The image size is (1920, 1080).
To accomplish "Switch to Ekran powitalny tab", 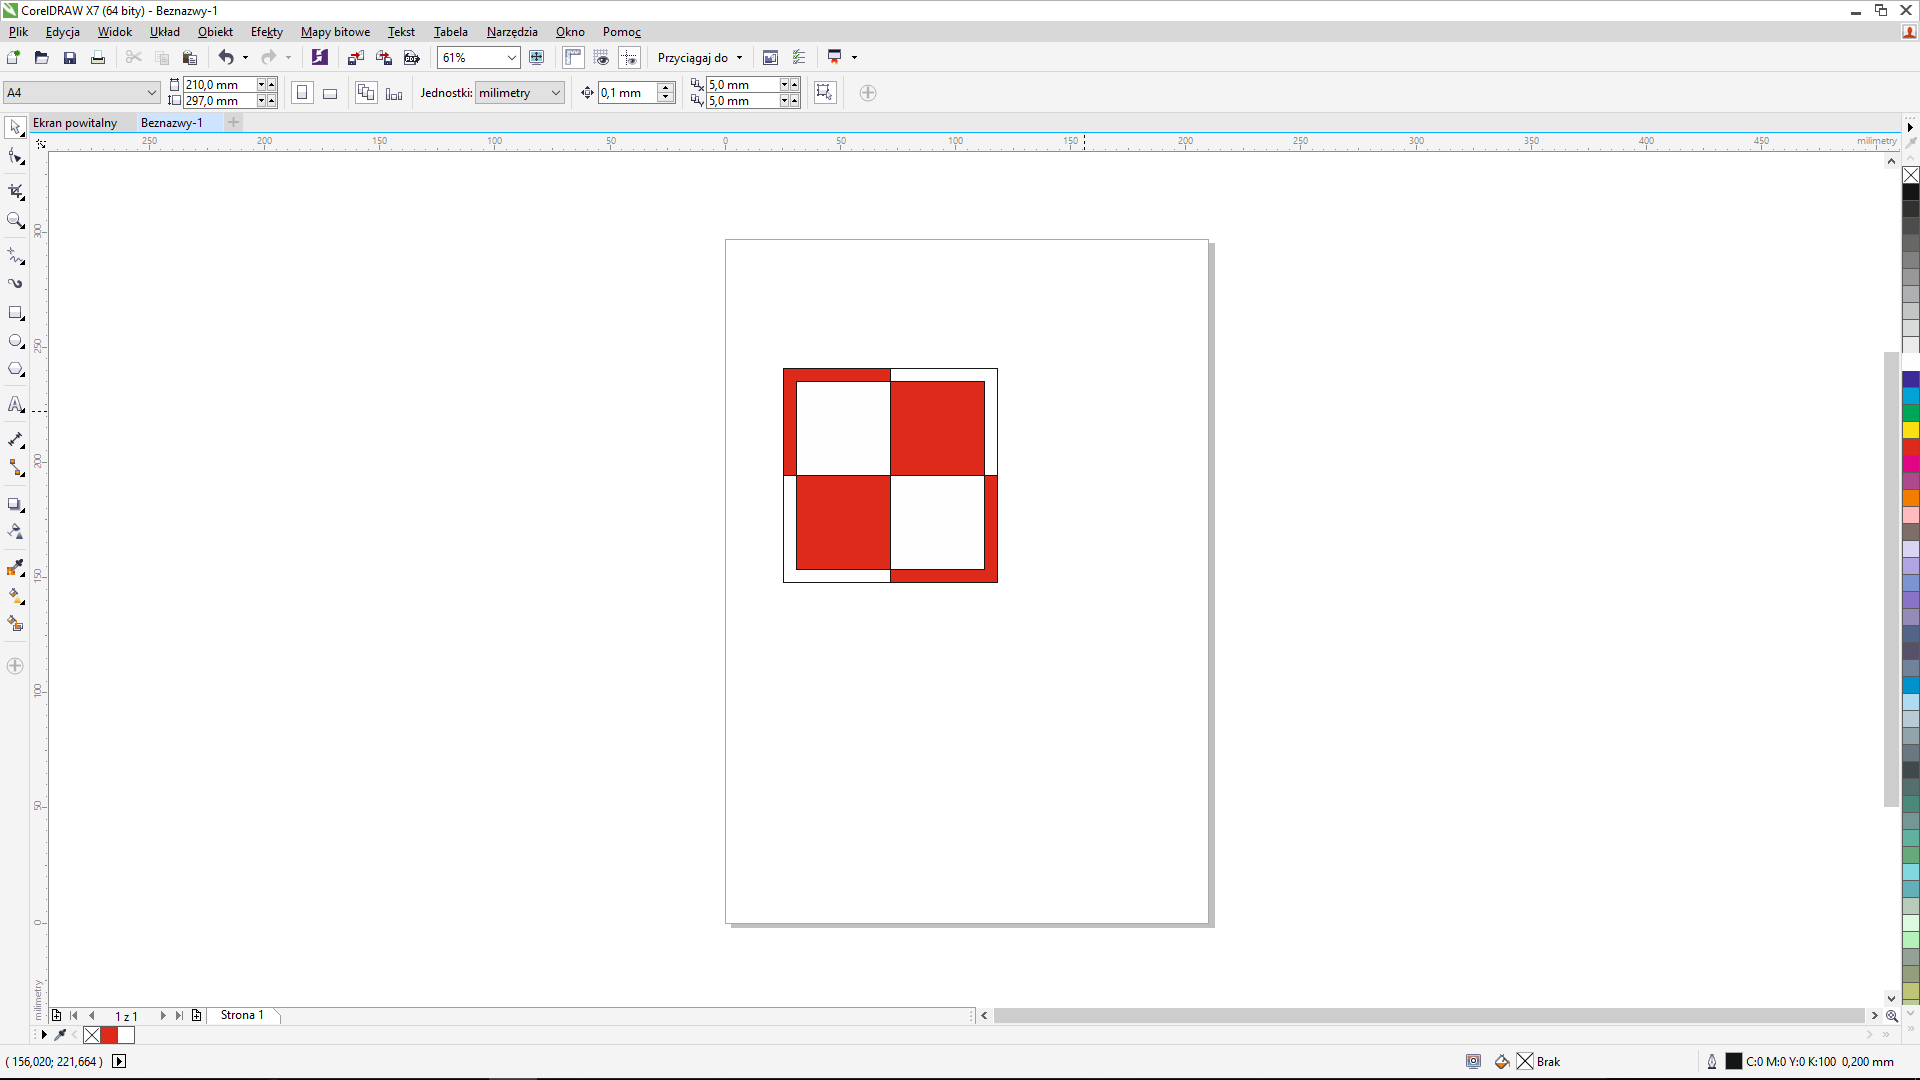I will click(x=75, y=123).
